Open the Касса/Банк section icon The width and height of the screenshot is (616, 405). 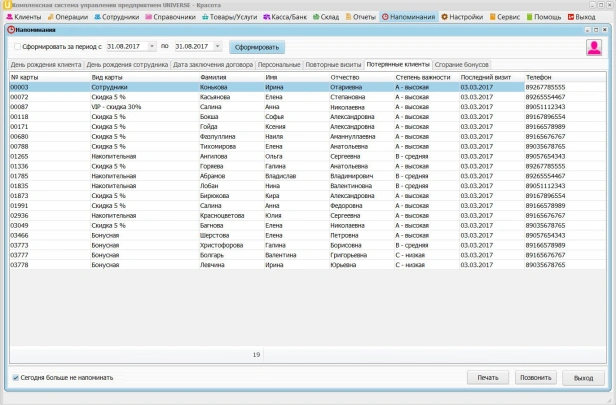tap(266, 17)
